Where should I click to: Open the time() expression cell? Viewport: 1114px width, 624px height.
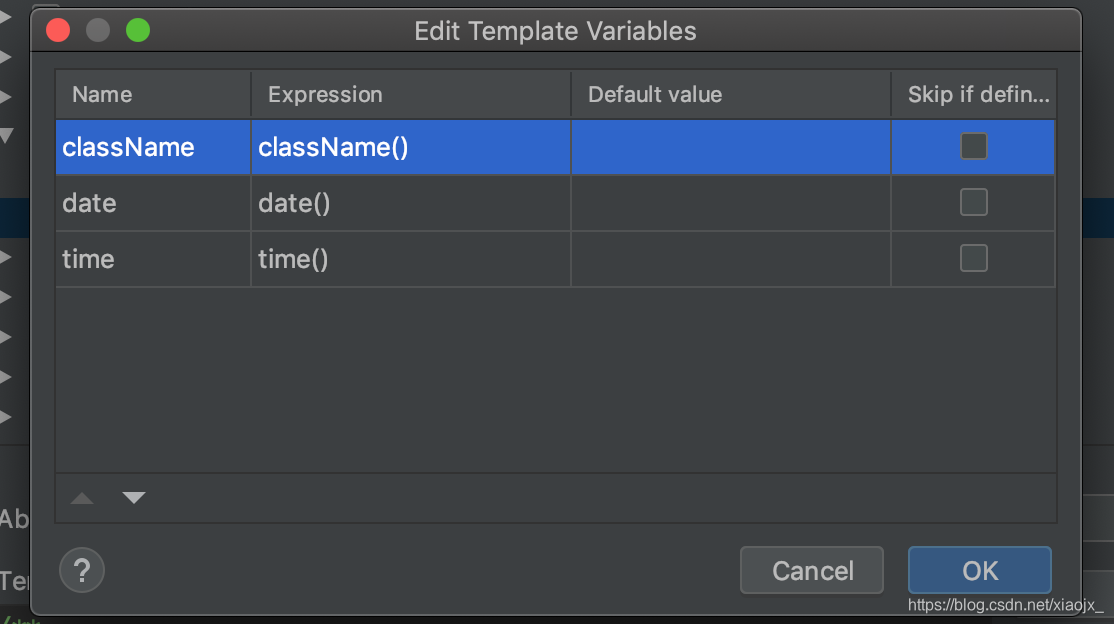coord(411,259)
